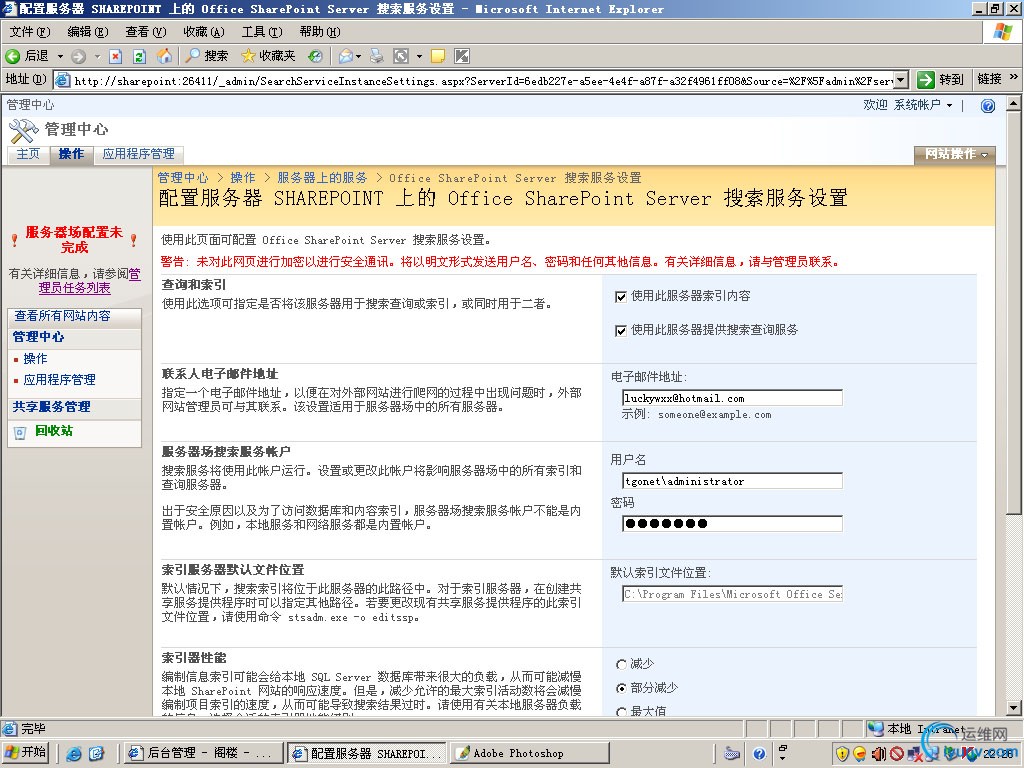Click the Forward arrow button
1024x768 pixels.
[78, 56]
